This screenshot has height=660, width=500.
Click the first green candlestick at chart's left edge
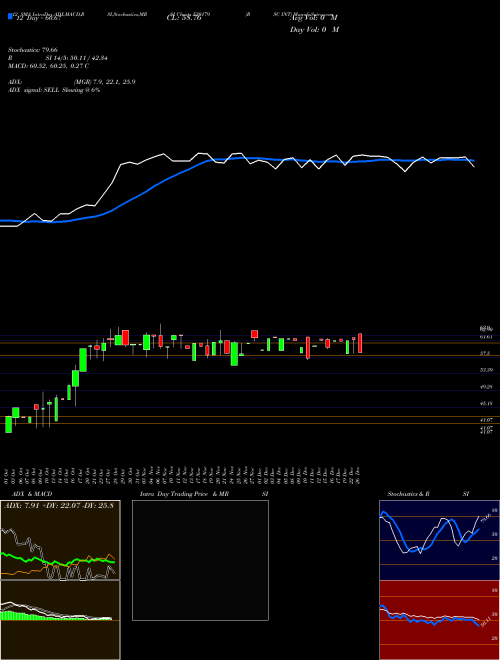click(x=8, y=424)
